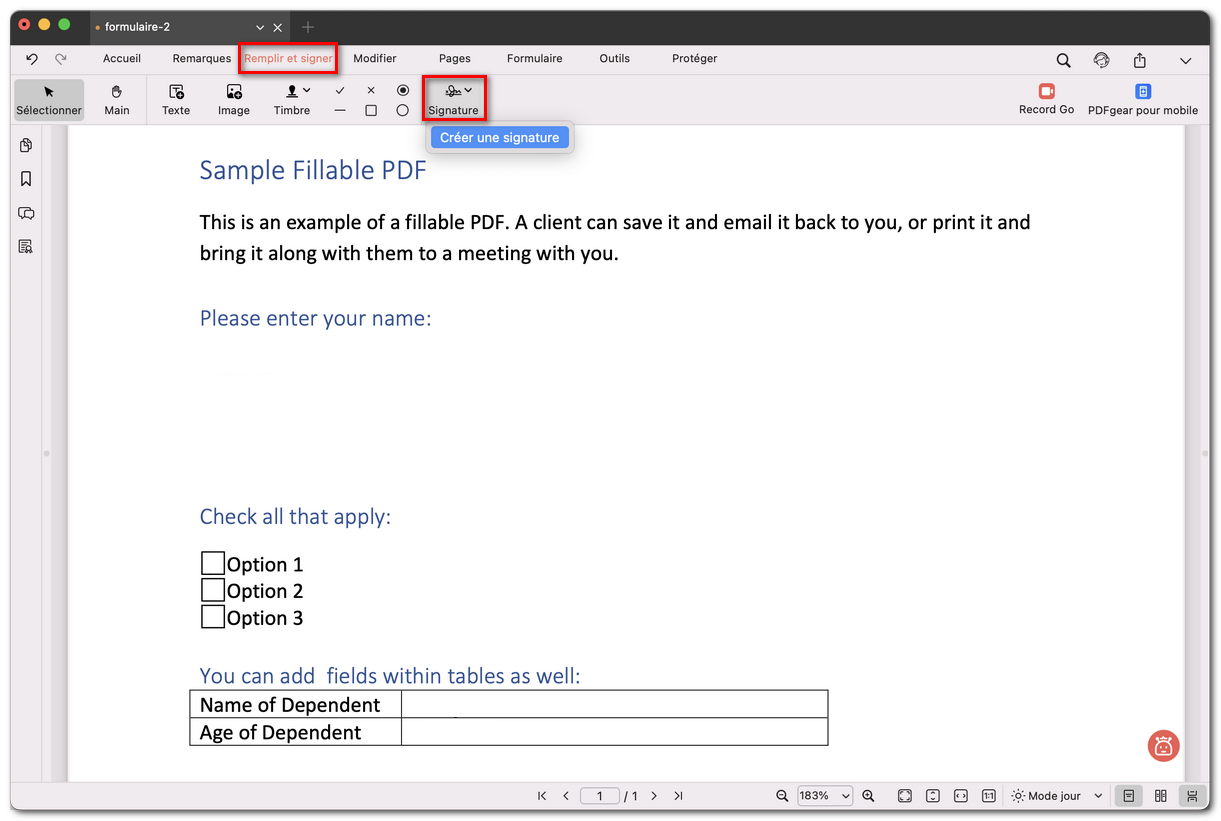Open PDFgear pour mobile
The height and width of the screenshot is (821, 1221).
(x=1143, y=99)
